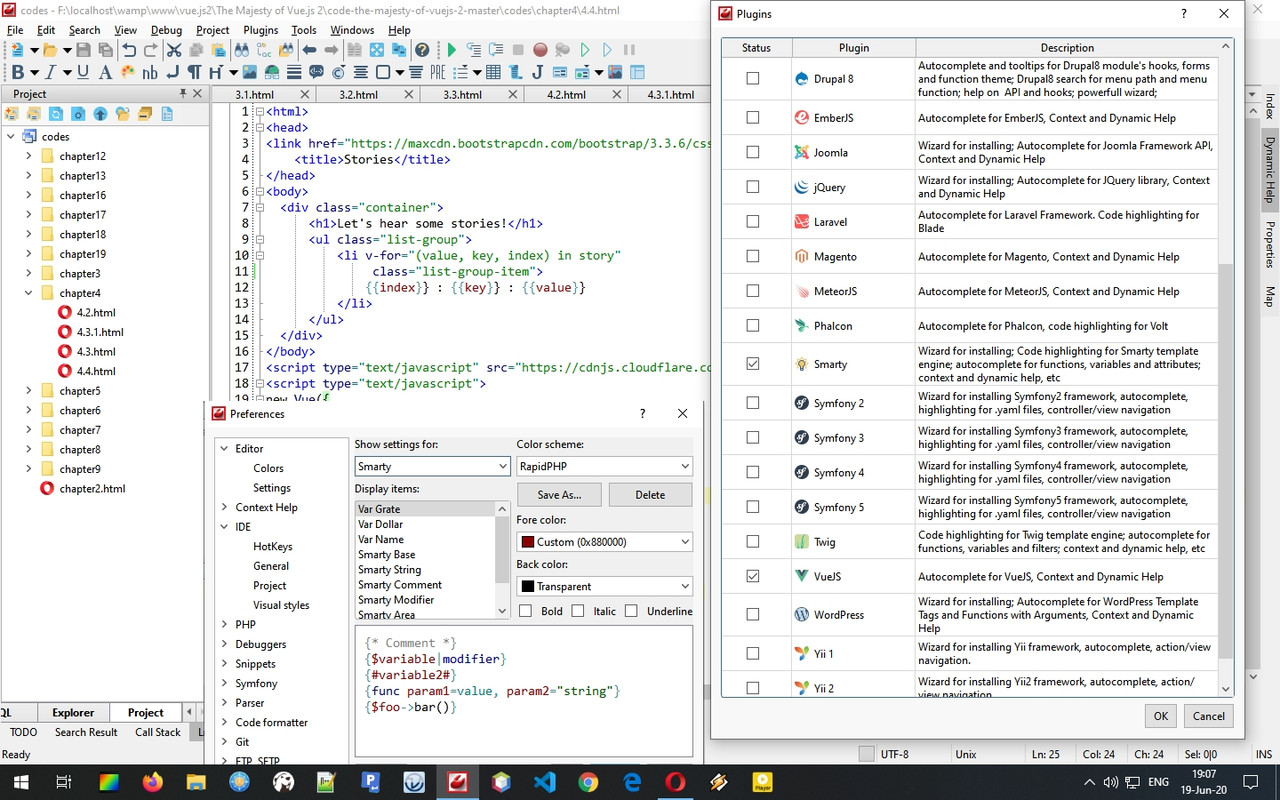Insert preformatted text with the PRE icon
1280x800 pixels.
click(x=437, y=72)
